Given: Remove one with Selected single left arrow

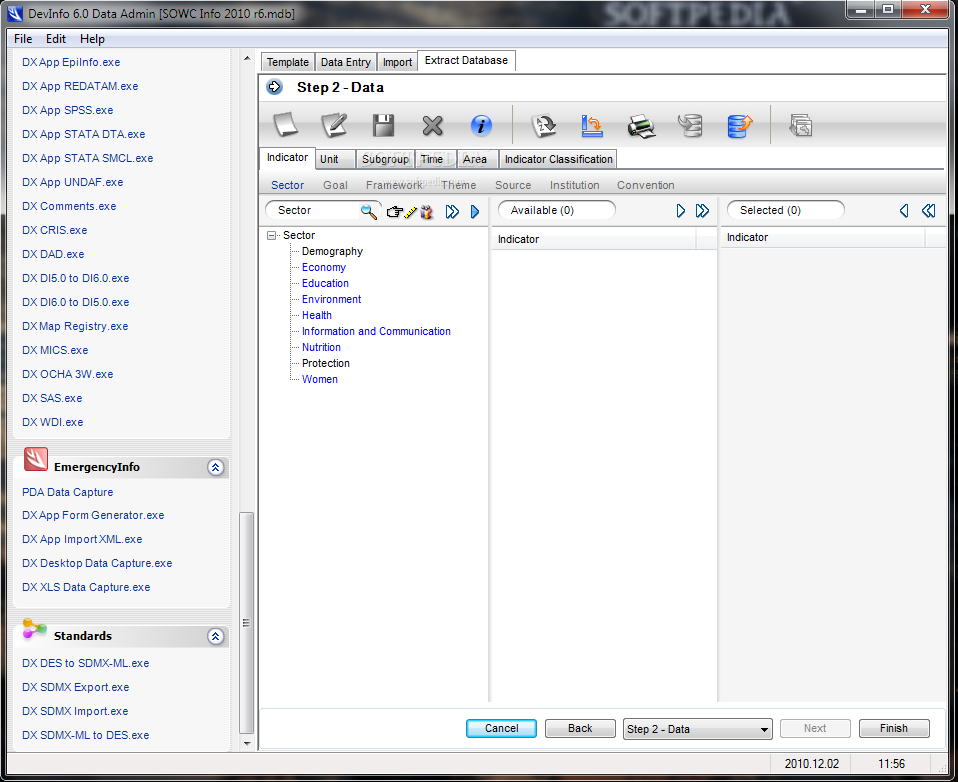Looking at the screenshot, I should [x=904, y=211].
